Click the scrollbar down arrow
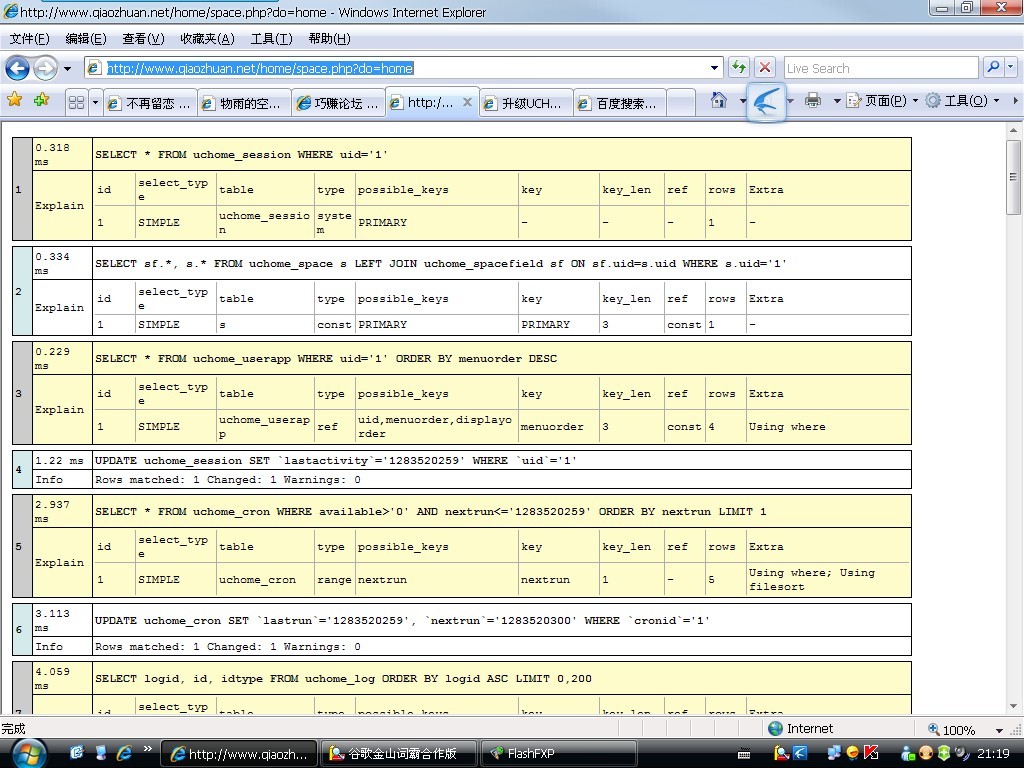The height and width of the screenshot is (768, 1024). [1013, 706]
